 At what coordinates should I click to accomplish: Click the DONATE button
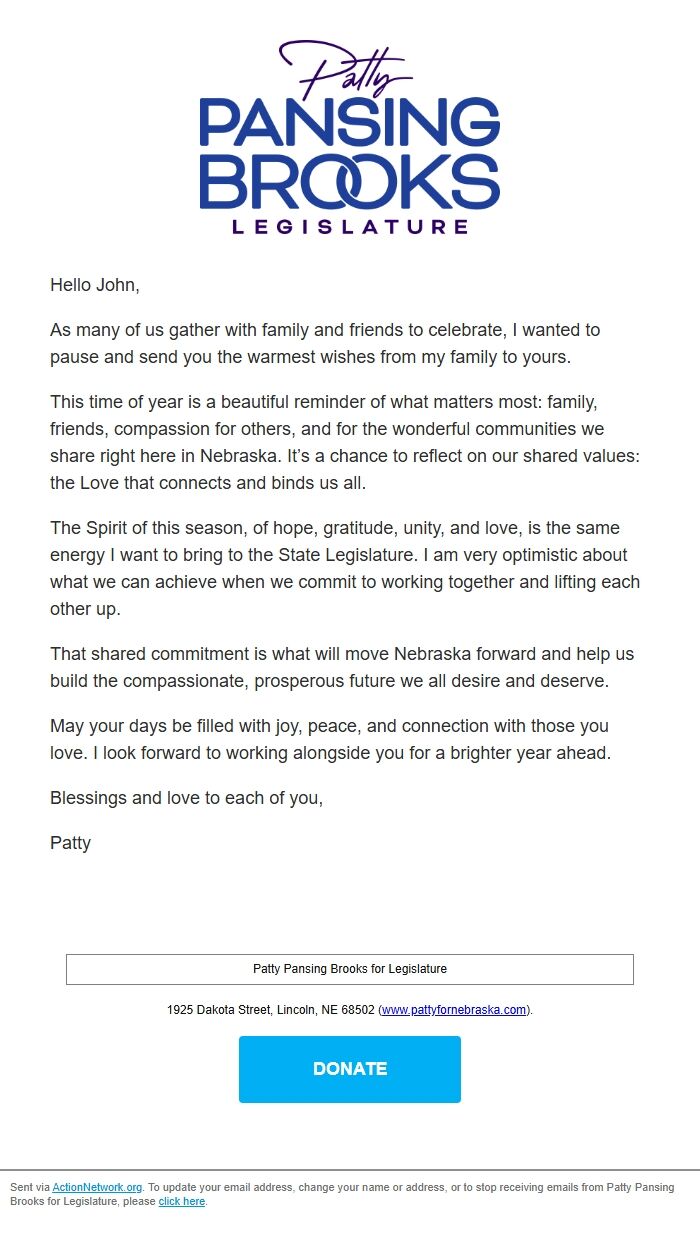(x=349, y=1069)
